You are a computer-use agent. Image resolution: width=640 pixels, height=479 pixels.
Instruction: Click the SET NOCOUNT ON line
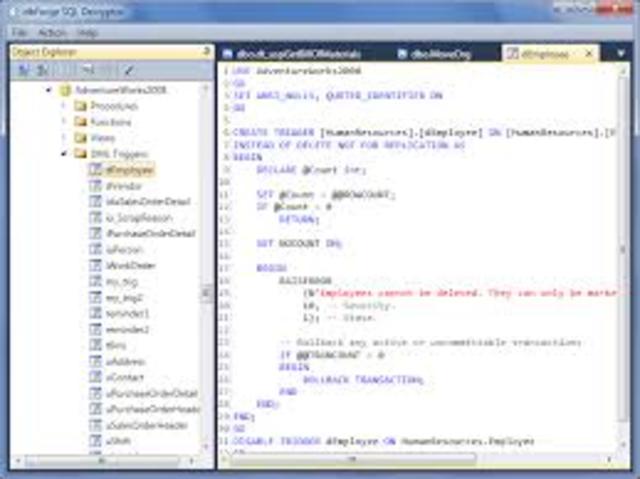tap(299, 244)
